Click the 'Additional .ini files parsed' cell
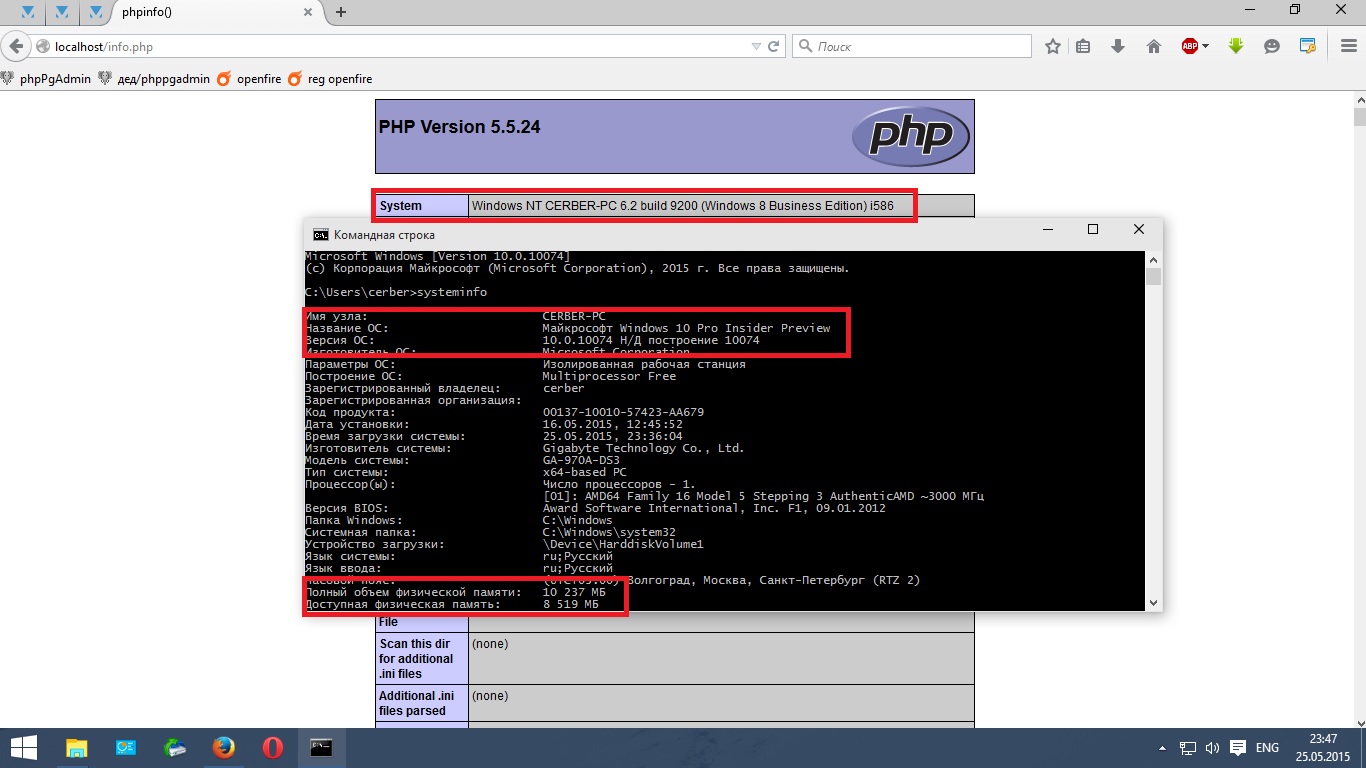This screenshot has width=1366, height=768. coord(422,703)
